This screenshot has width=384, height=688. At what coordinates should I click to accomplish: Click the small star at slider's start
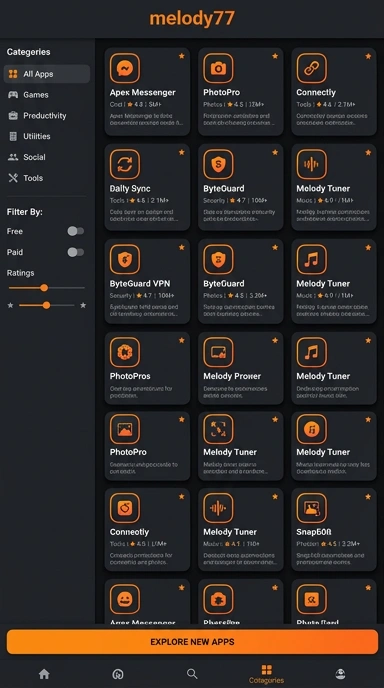pos(11,305)
